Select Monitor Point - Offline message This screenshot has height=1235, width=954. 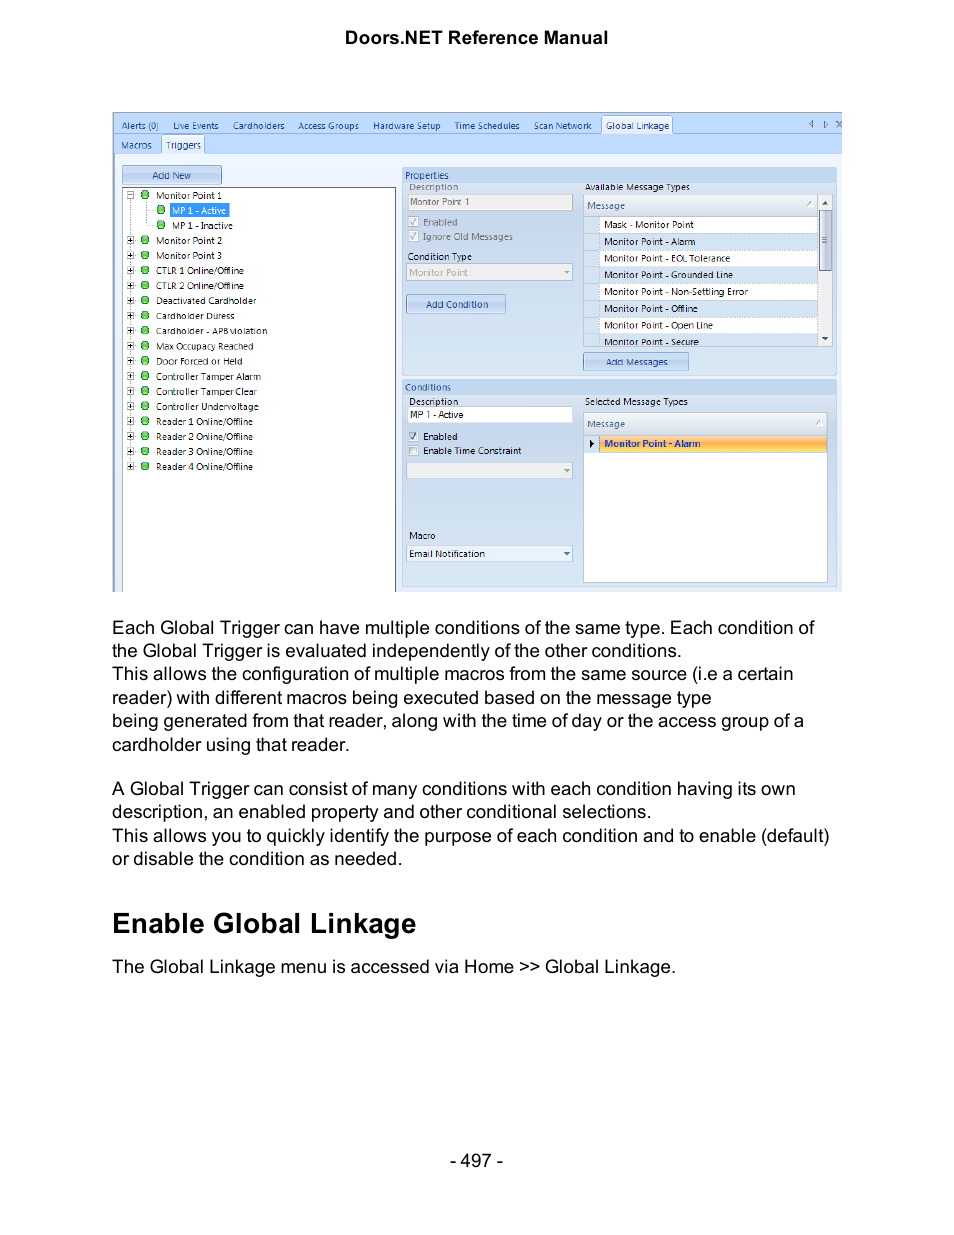coord(708,309)
